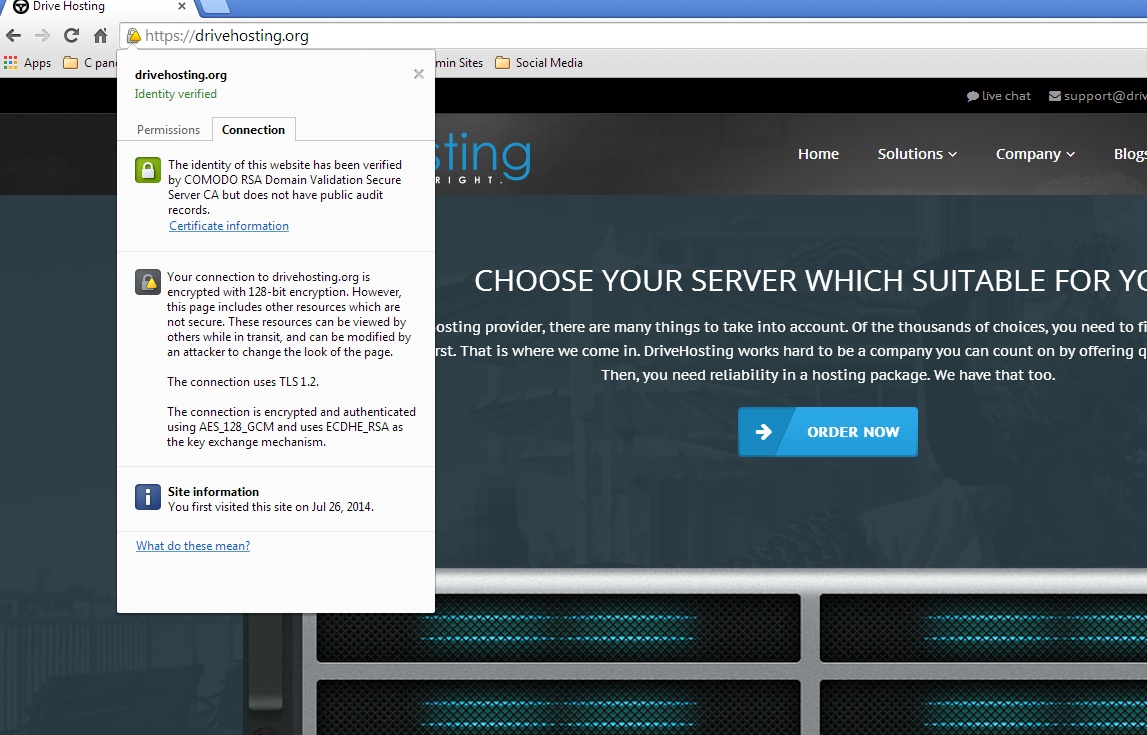Reload the page with the refresh icon
This screenshot has width=1147, height=735.
pos(71,35)
